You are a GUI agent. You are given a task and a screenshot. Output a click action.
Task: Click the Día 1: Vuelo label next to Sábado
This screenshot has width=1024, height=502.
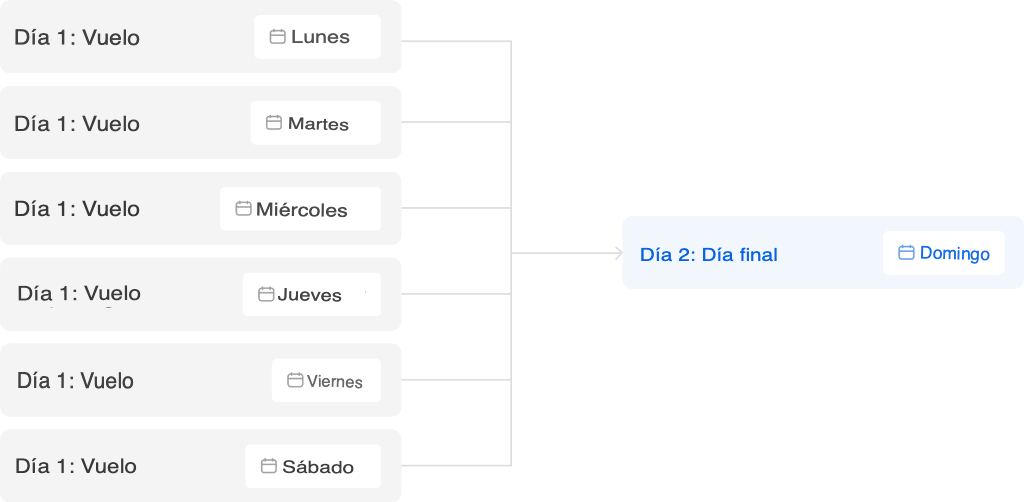77,466
